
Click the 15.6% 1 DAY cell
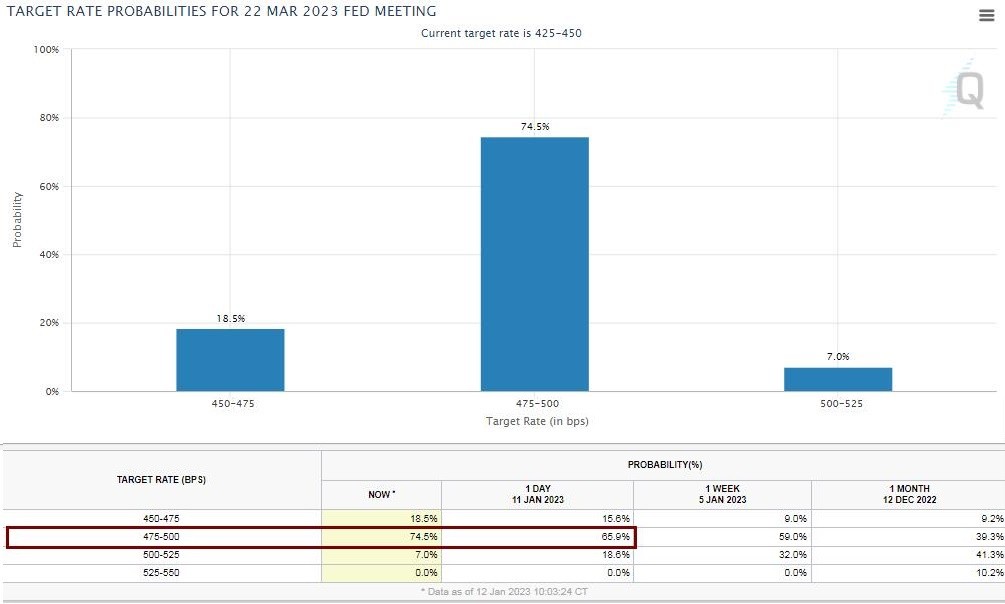[x=537, y=519]
